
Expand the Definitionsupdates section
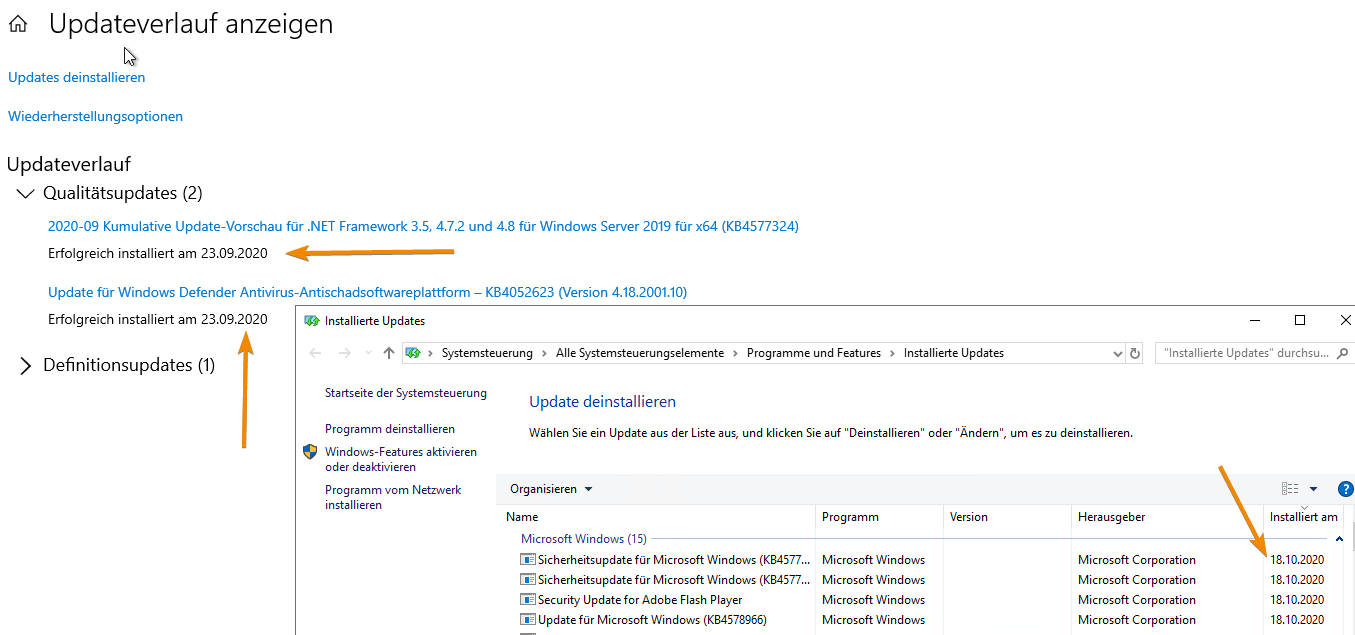26,366
